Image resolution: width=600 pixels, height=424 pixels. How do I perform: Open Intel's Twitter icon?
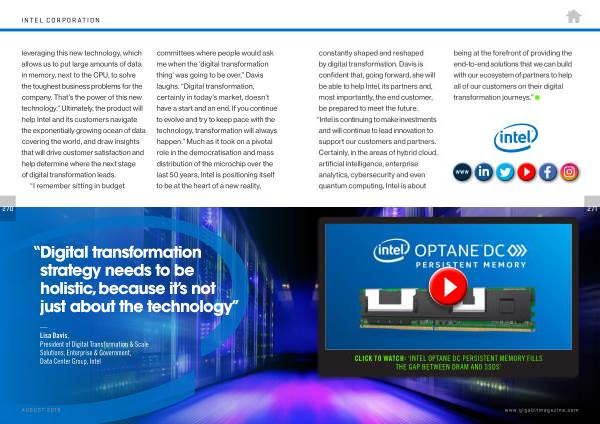(x=505, y=172)
